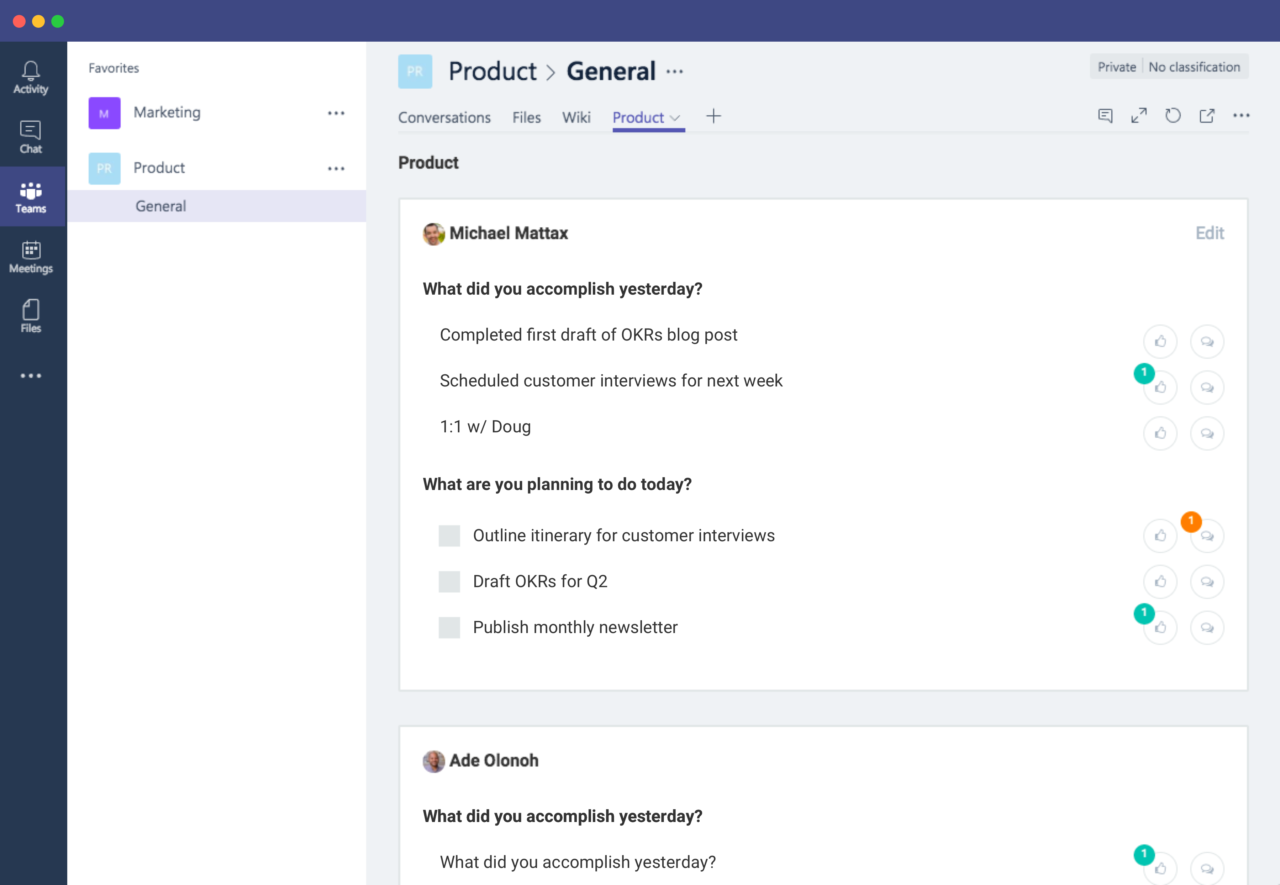Viewport: 1280px width, 885px height.
Task: Switch to the Conversations tab
Action: tap(444, 117)
